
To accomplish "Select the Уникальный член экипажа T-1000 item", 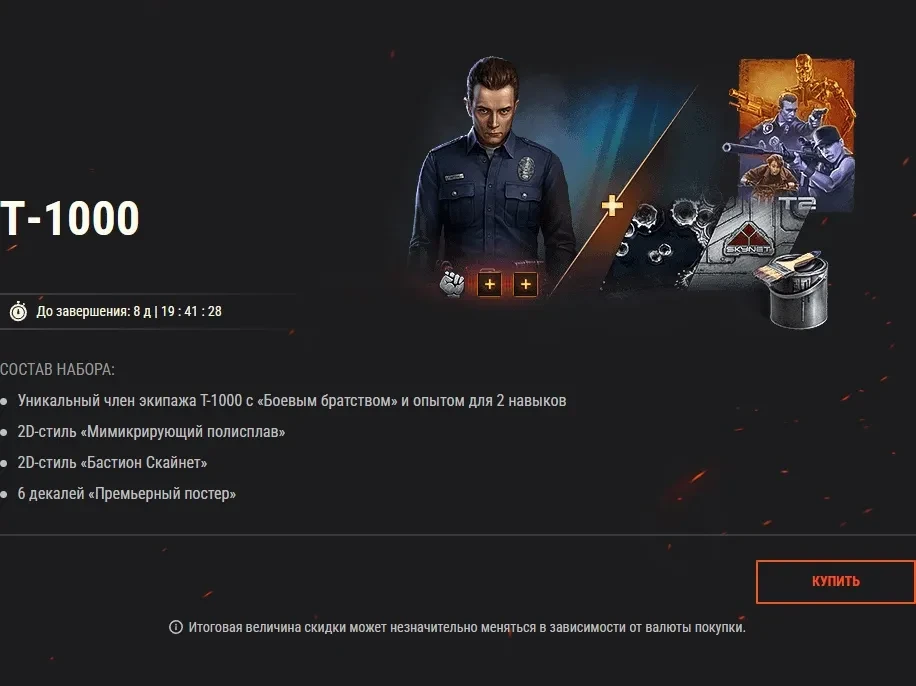I will (x=292, y=401).
